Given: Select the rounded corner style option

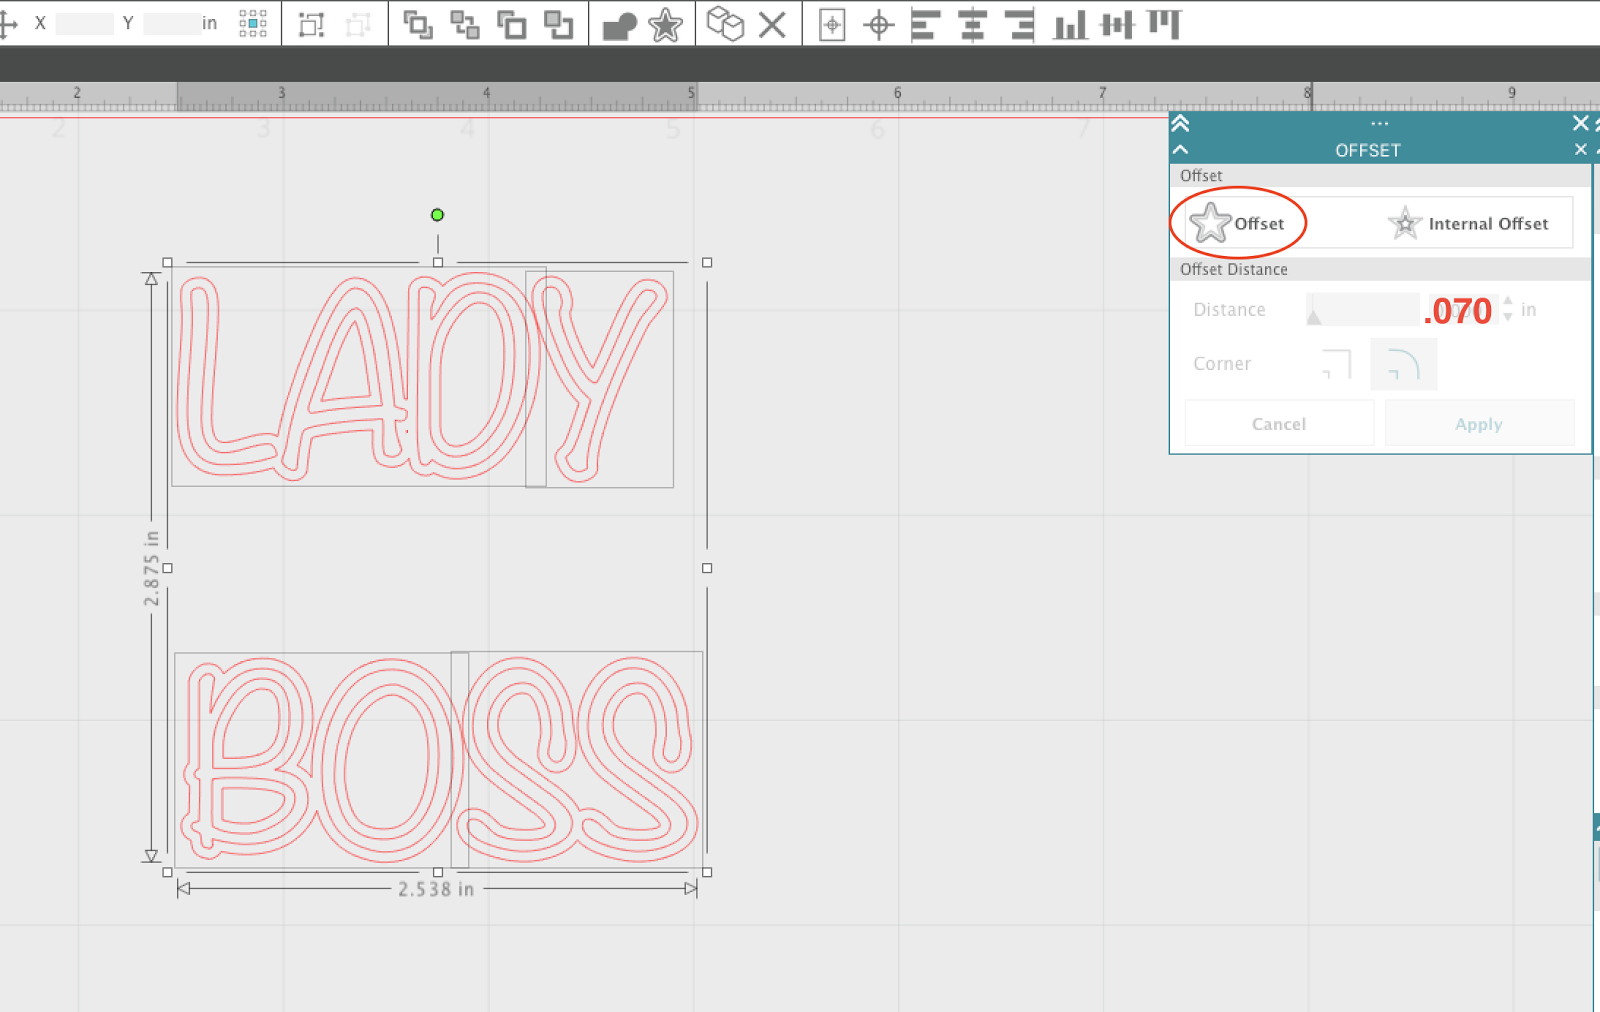Looking at the screenshot, I should tap(1403, 363).
